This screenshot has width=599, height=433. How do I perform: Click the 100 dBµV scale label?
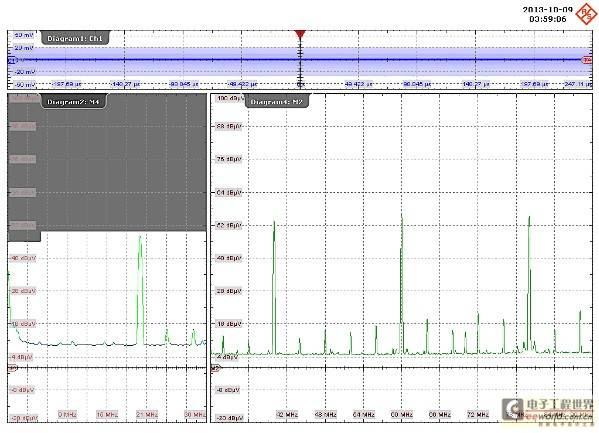228,98
